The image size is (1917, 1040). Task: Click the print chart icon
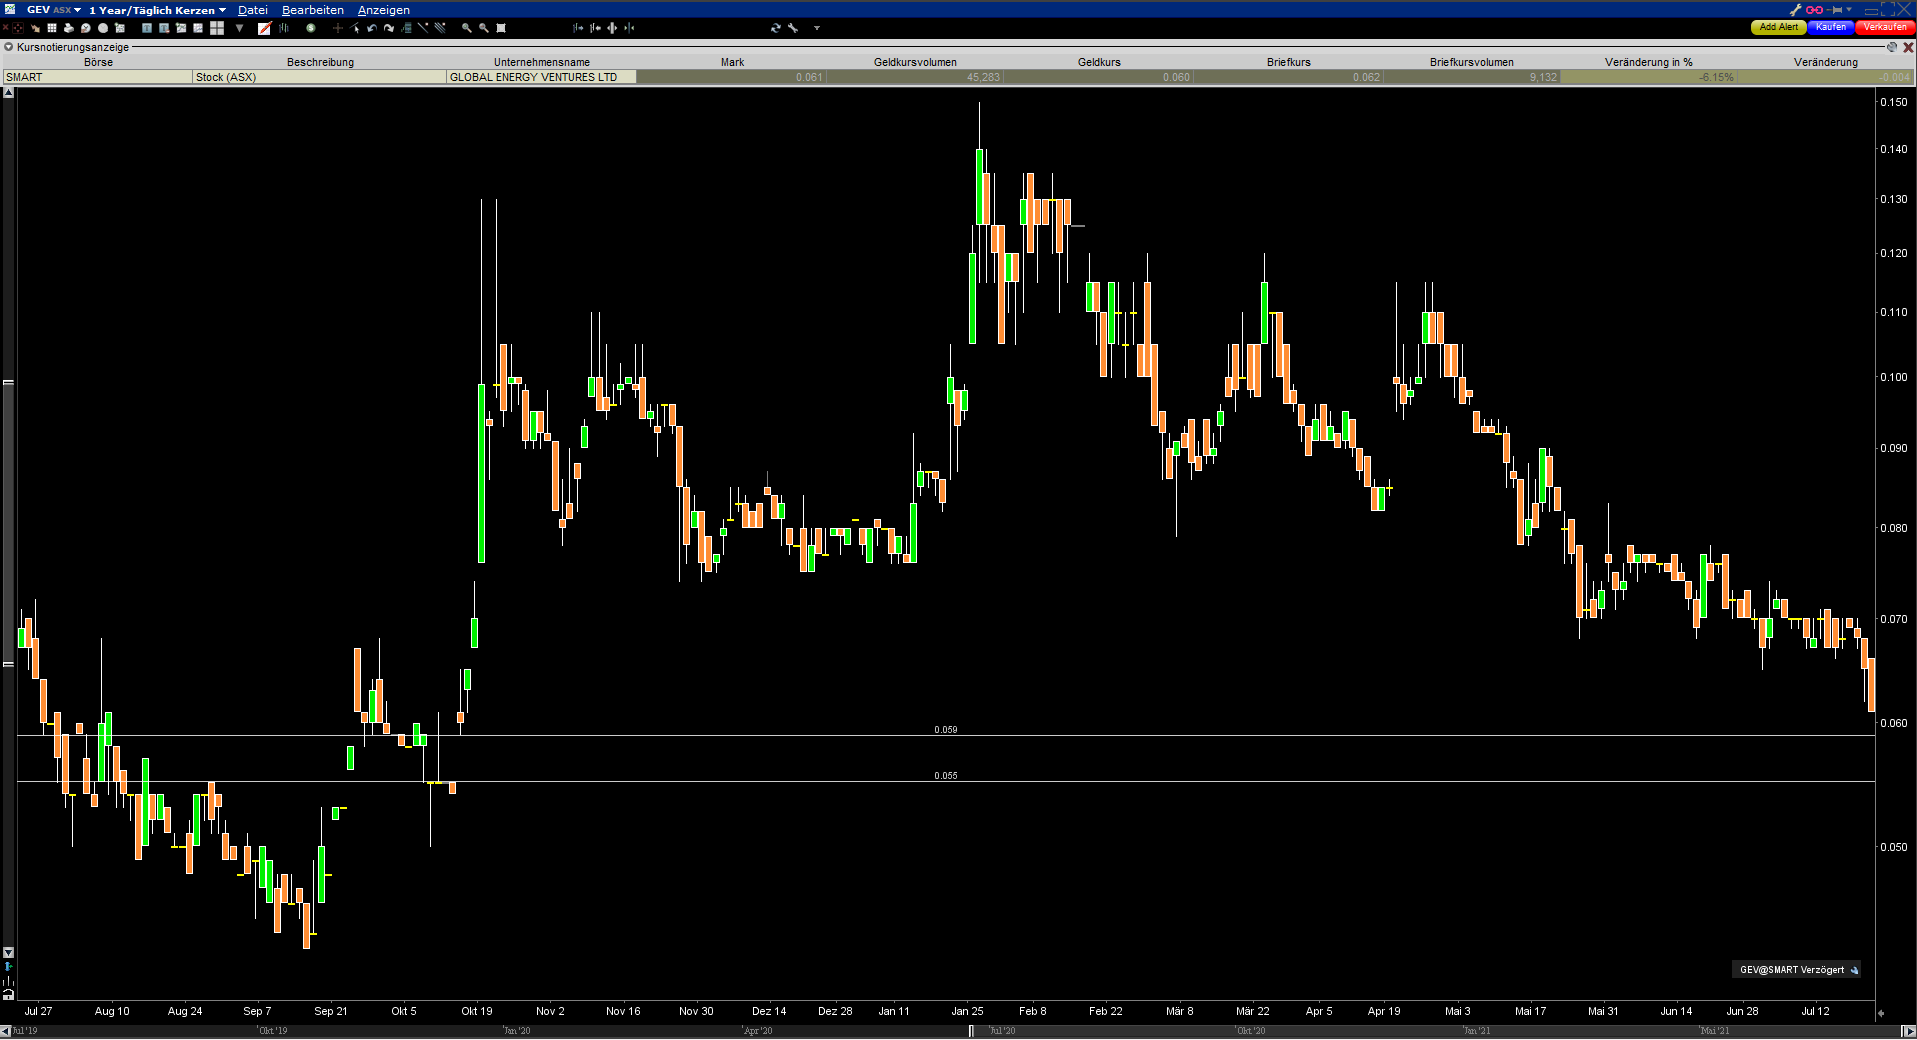[x=68, y=28]
